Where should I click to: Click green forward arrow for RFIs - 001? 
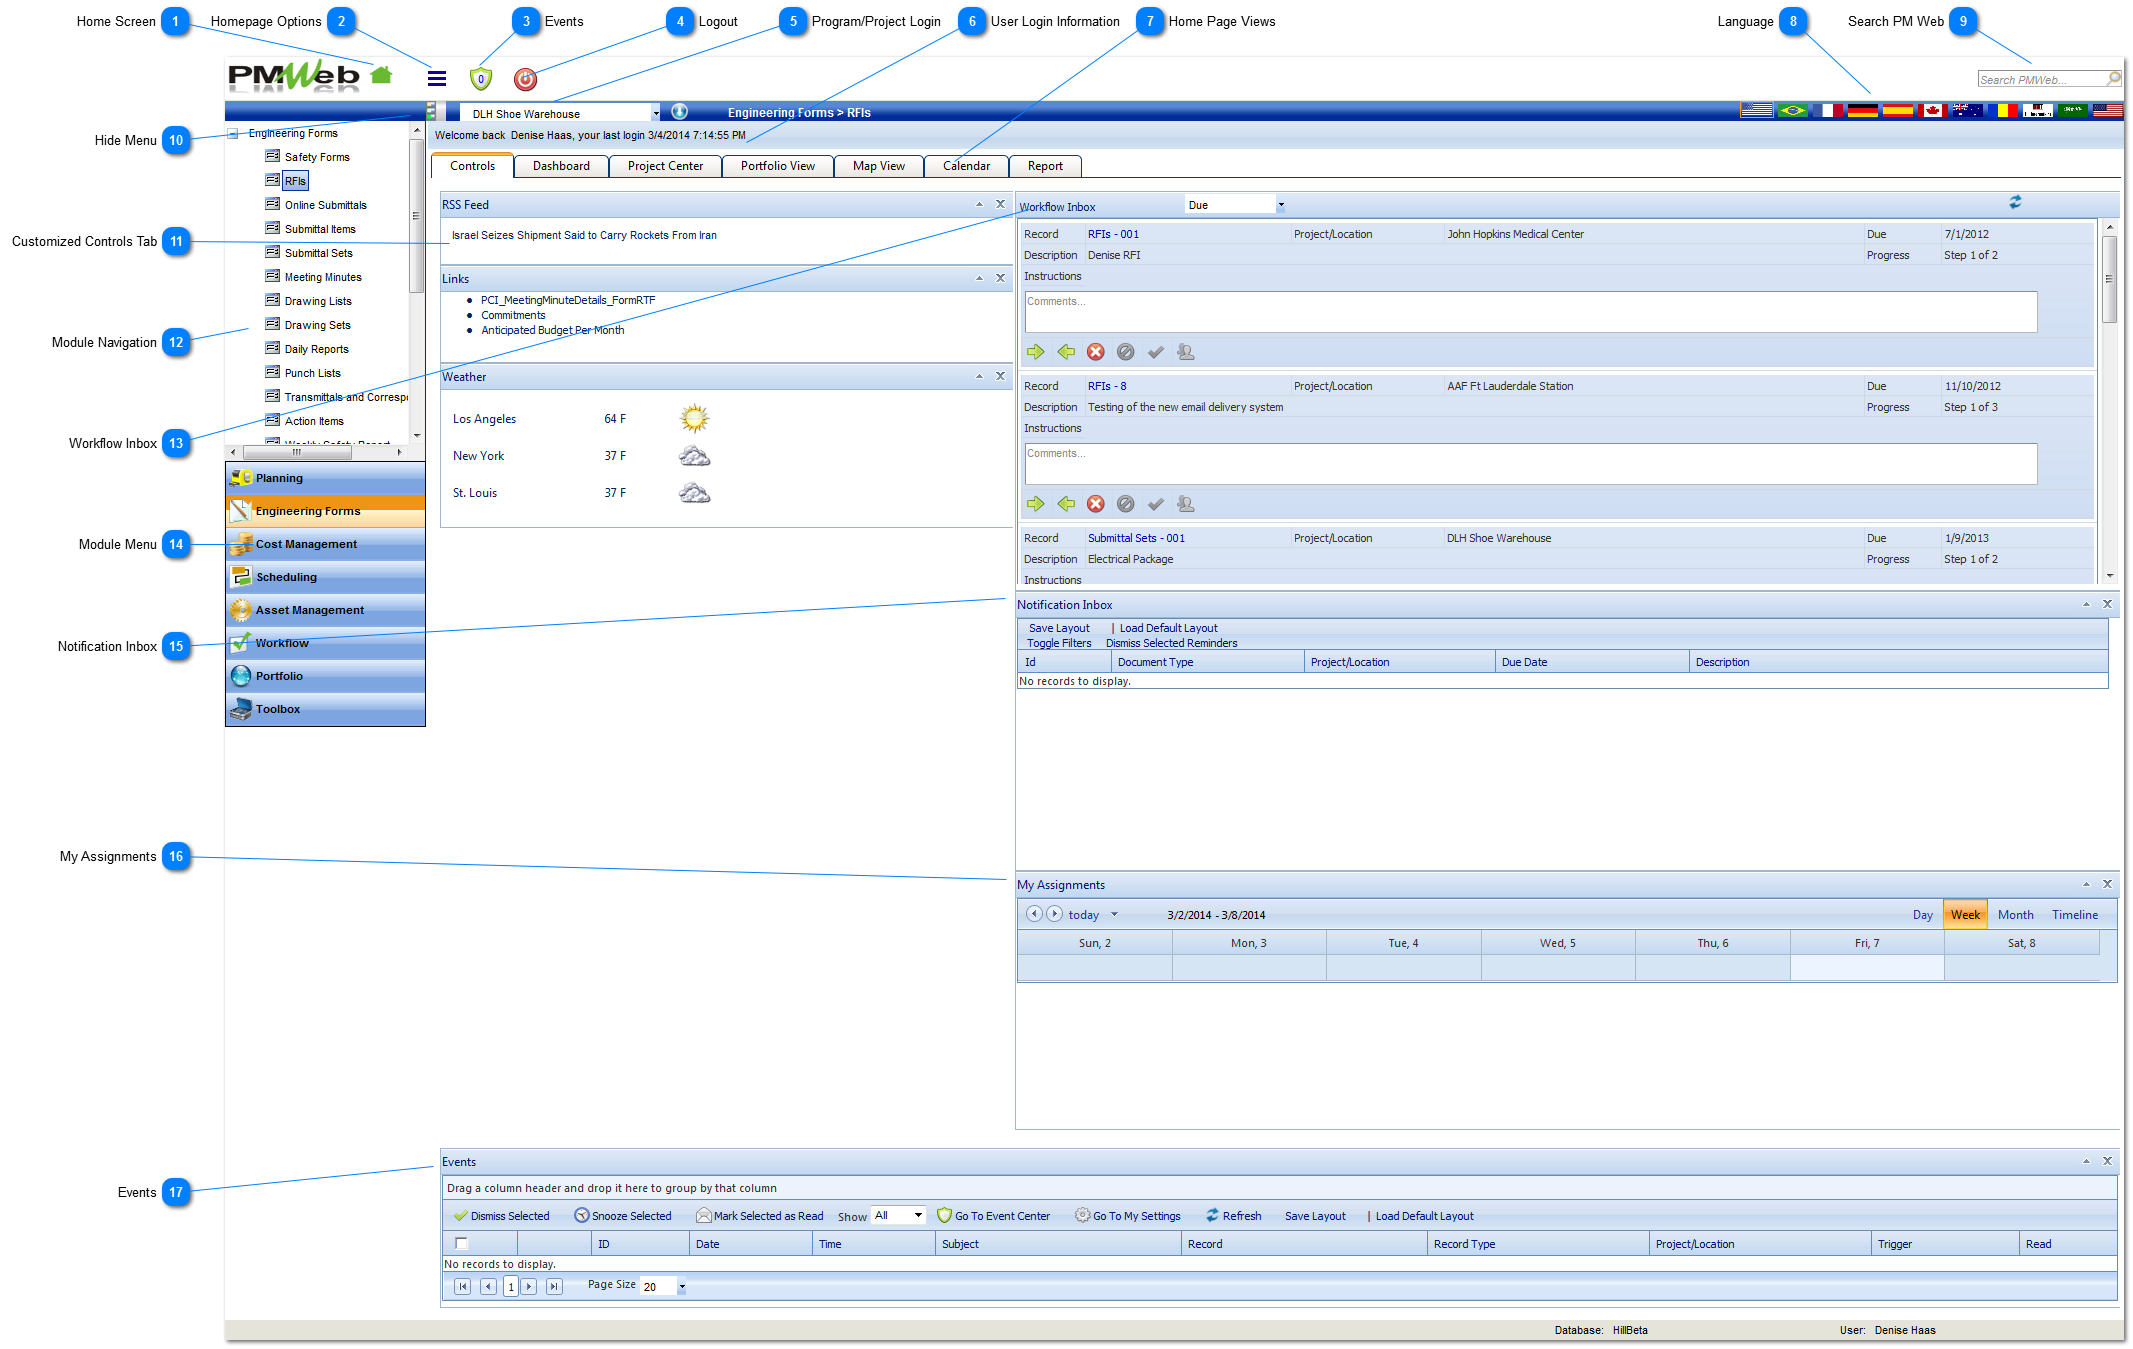1035,352
